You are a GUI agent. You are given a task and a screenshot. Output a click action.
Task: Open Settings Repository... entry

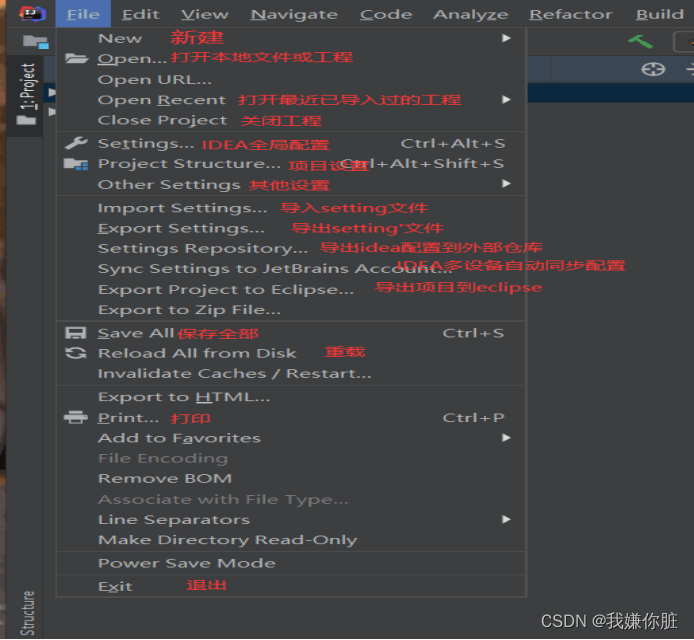[x=291, y=248]
